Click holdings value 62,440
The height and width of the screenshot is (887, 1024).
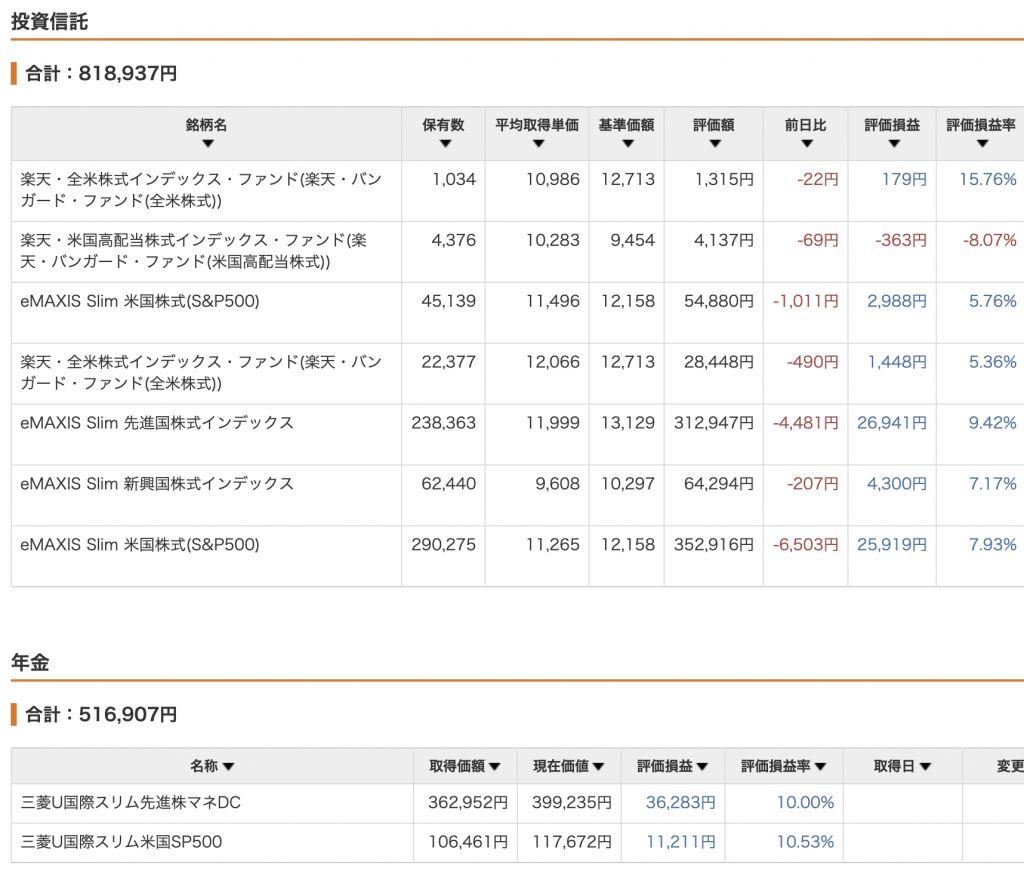(449, 483)
